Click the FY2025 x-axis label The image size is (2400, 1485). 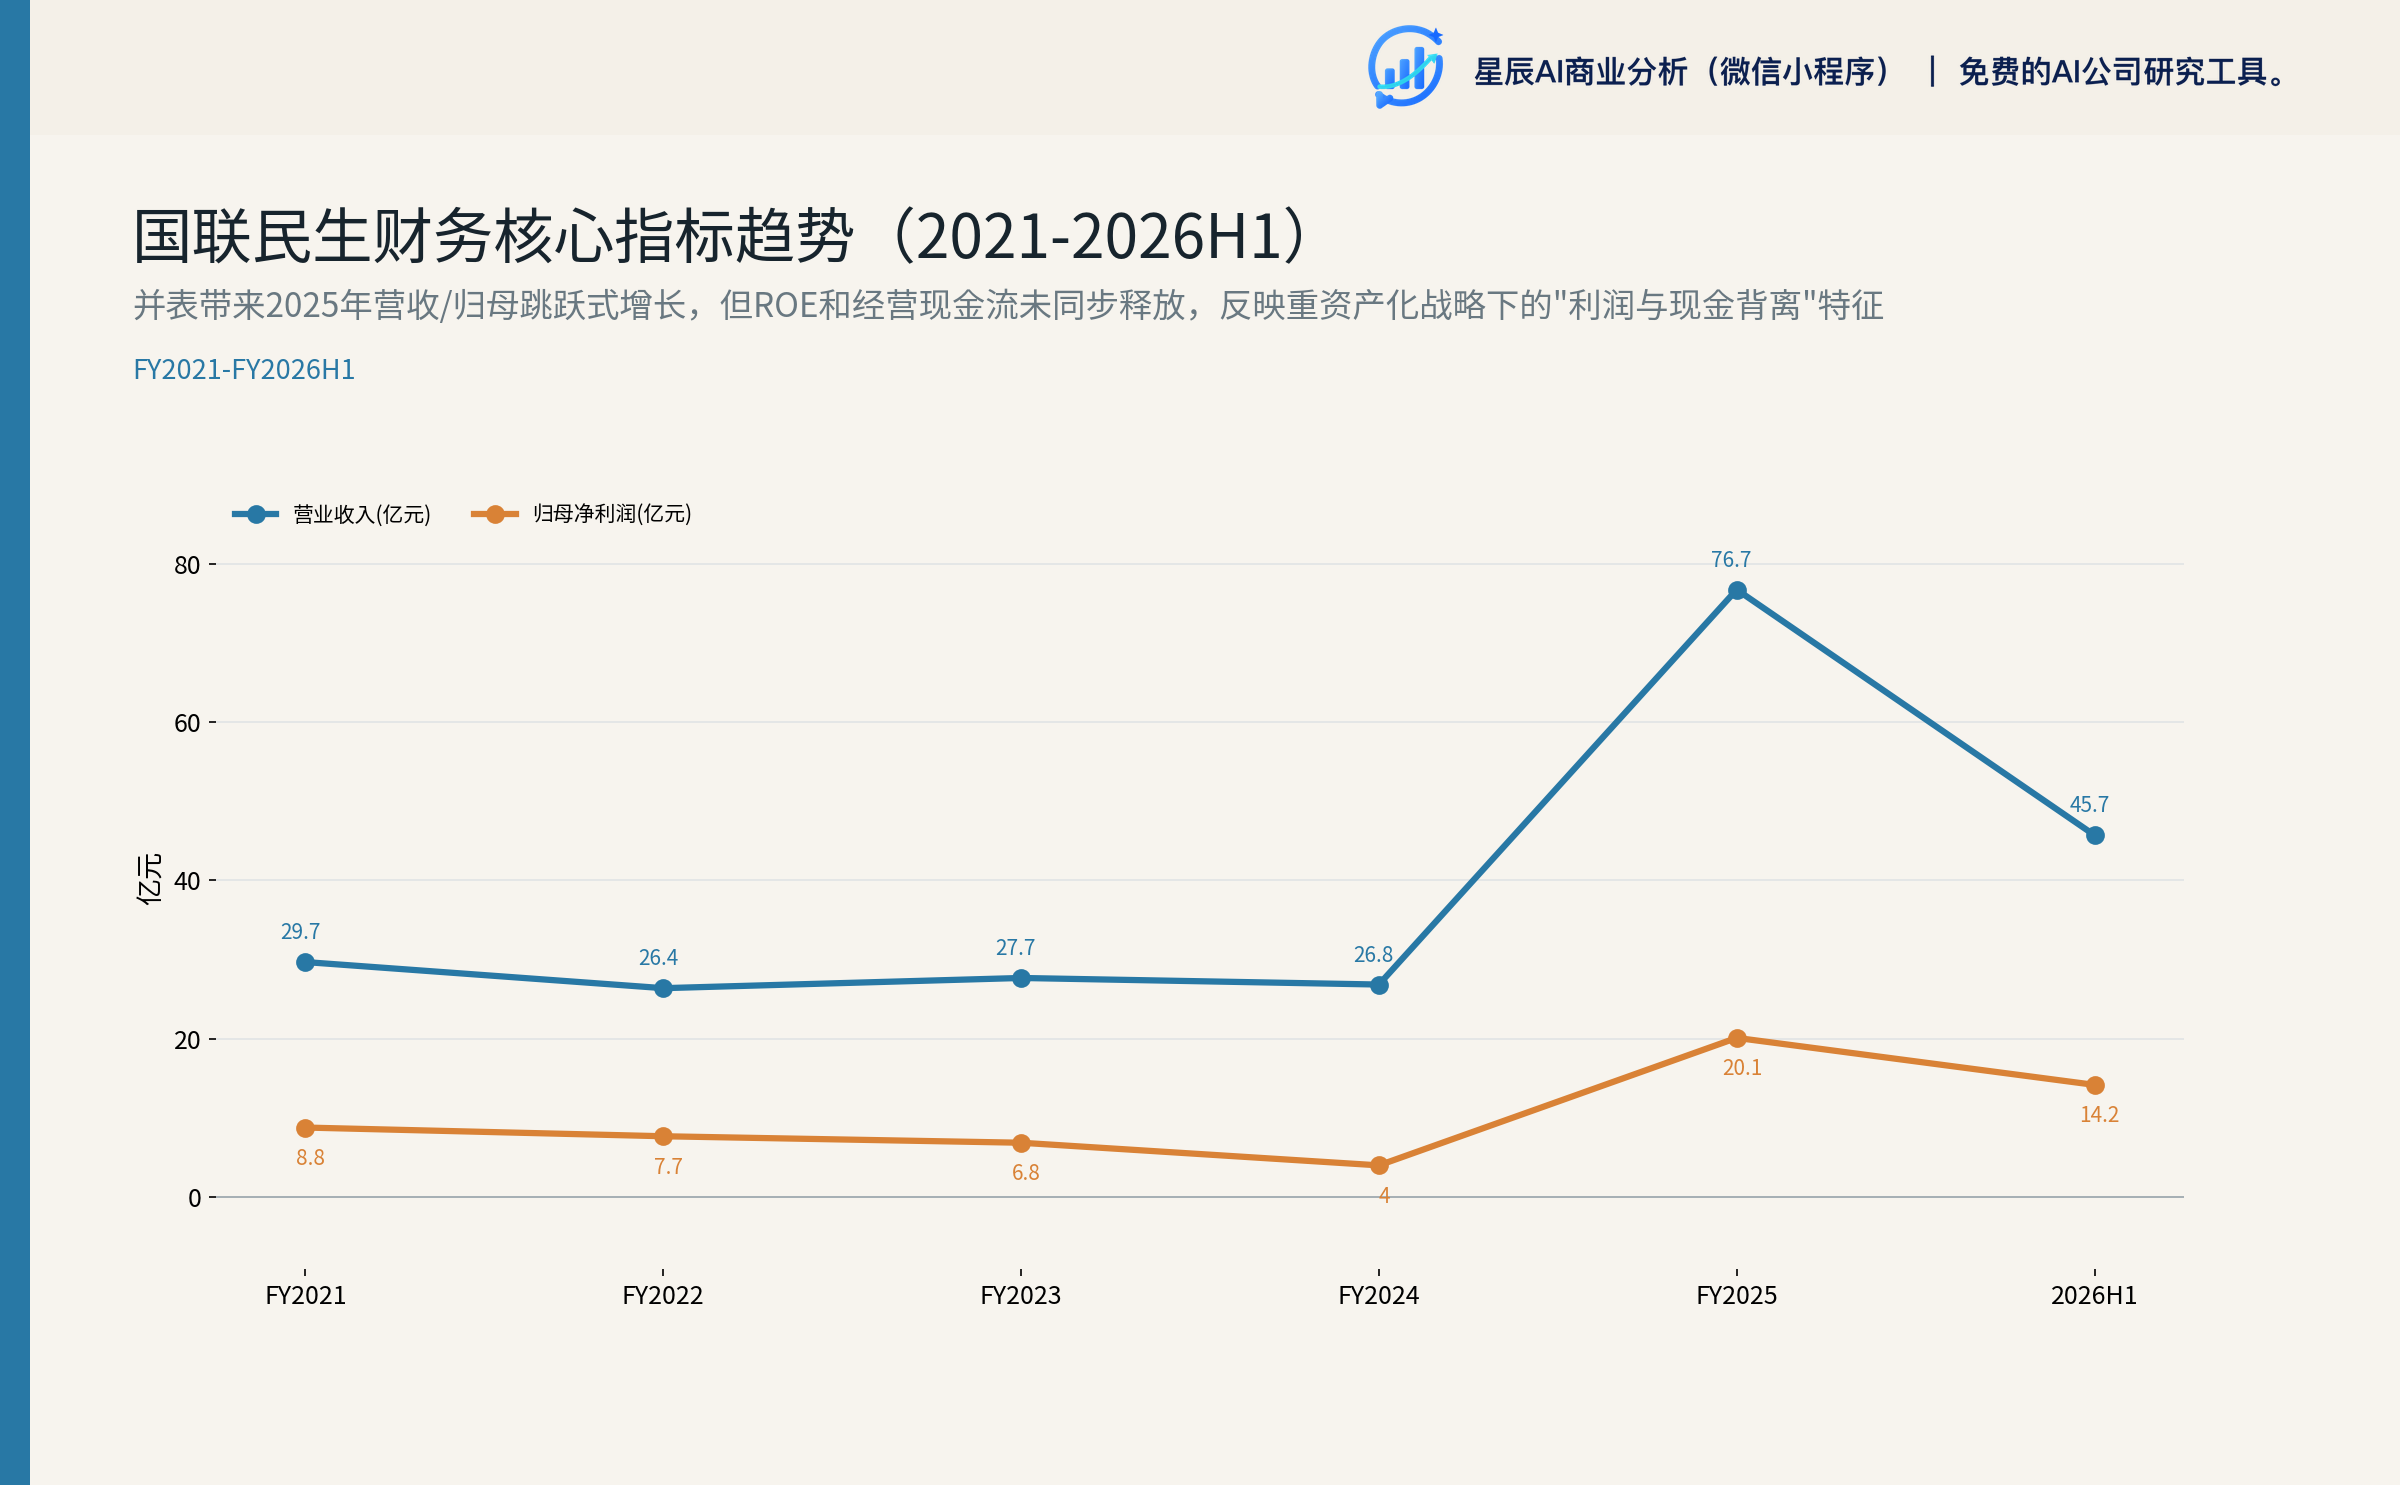point(1737,1295)
